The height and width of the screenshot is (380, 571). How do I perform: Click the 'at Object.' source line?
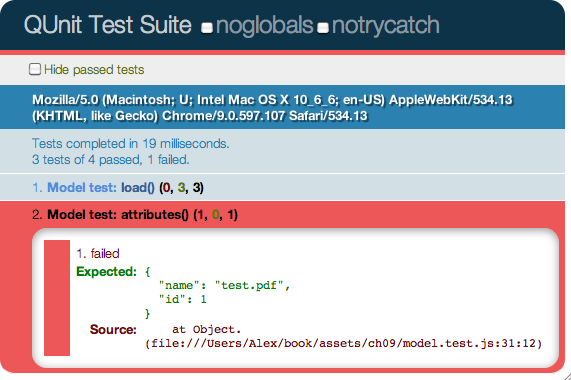coord(206,329)
